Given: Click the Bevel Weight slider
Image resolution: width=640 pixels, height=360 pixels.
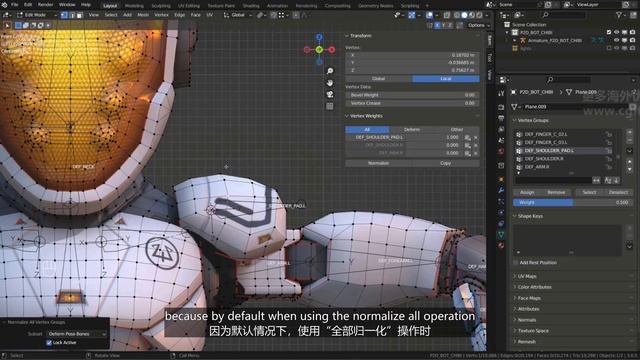Looking at the screenshot, I should tap(412, 95).
